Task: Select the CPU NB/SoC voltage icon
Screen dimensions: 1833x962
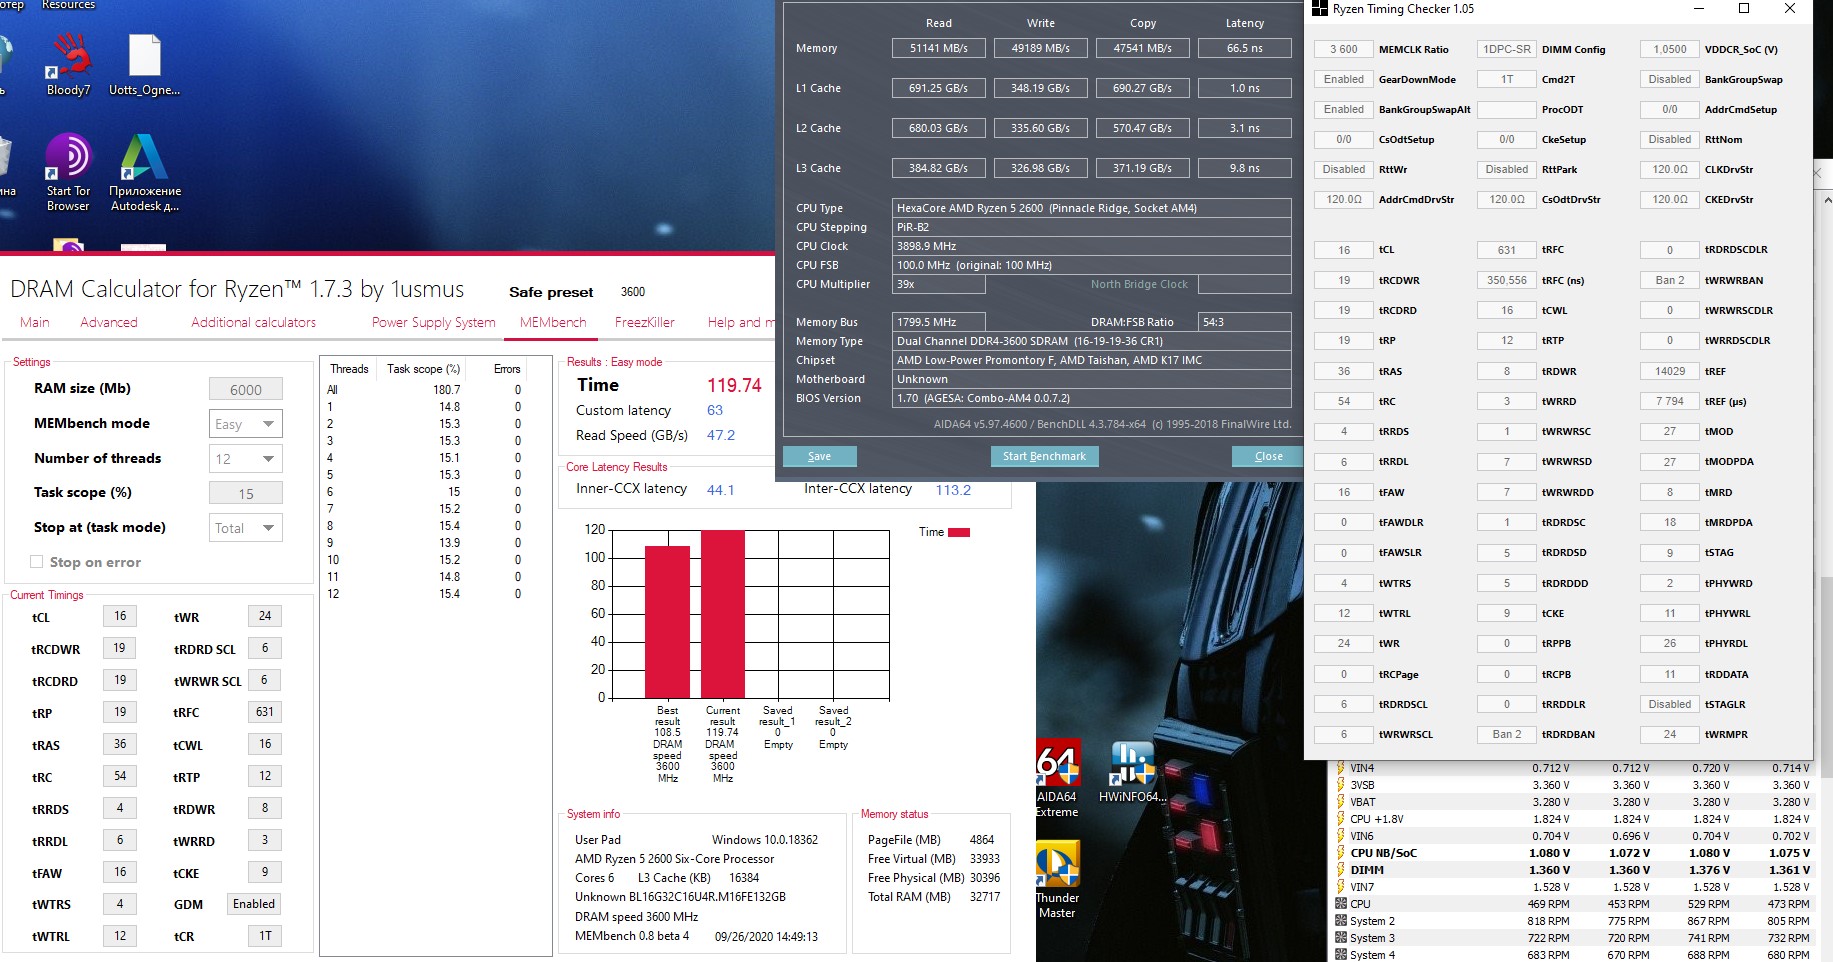Action: pos(1340,853)
